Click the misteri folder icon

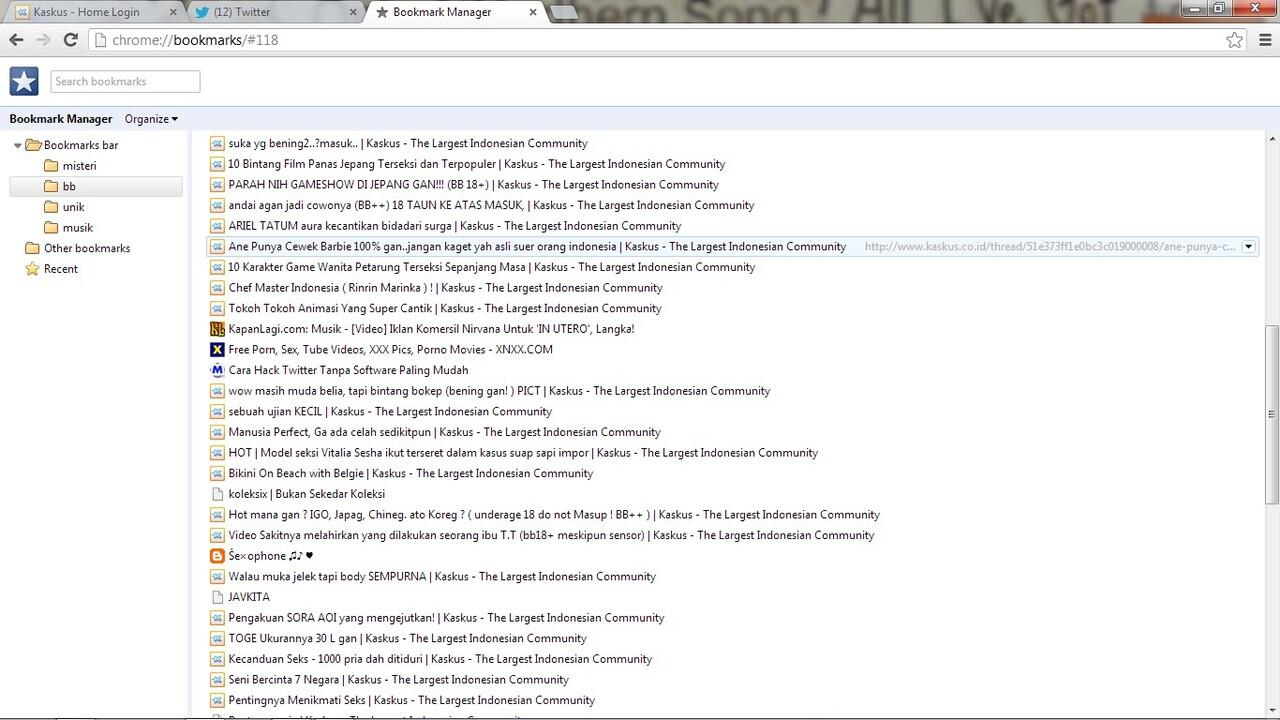[51, 166]
